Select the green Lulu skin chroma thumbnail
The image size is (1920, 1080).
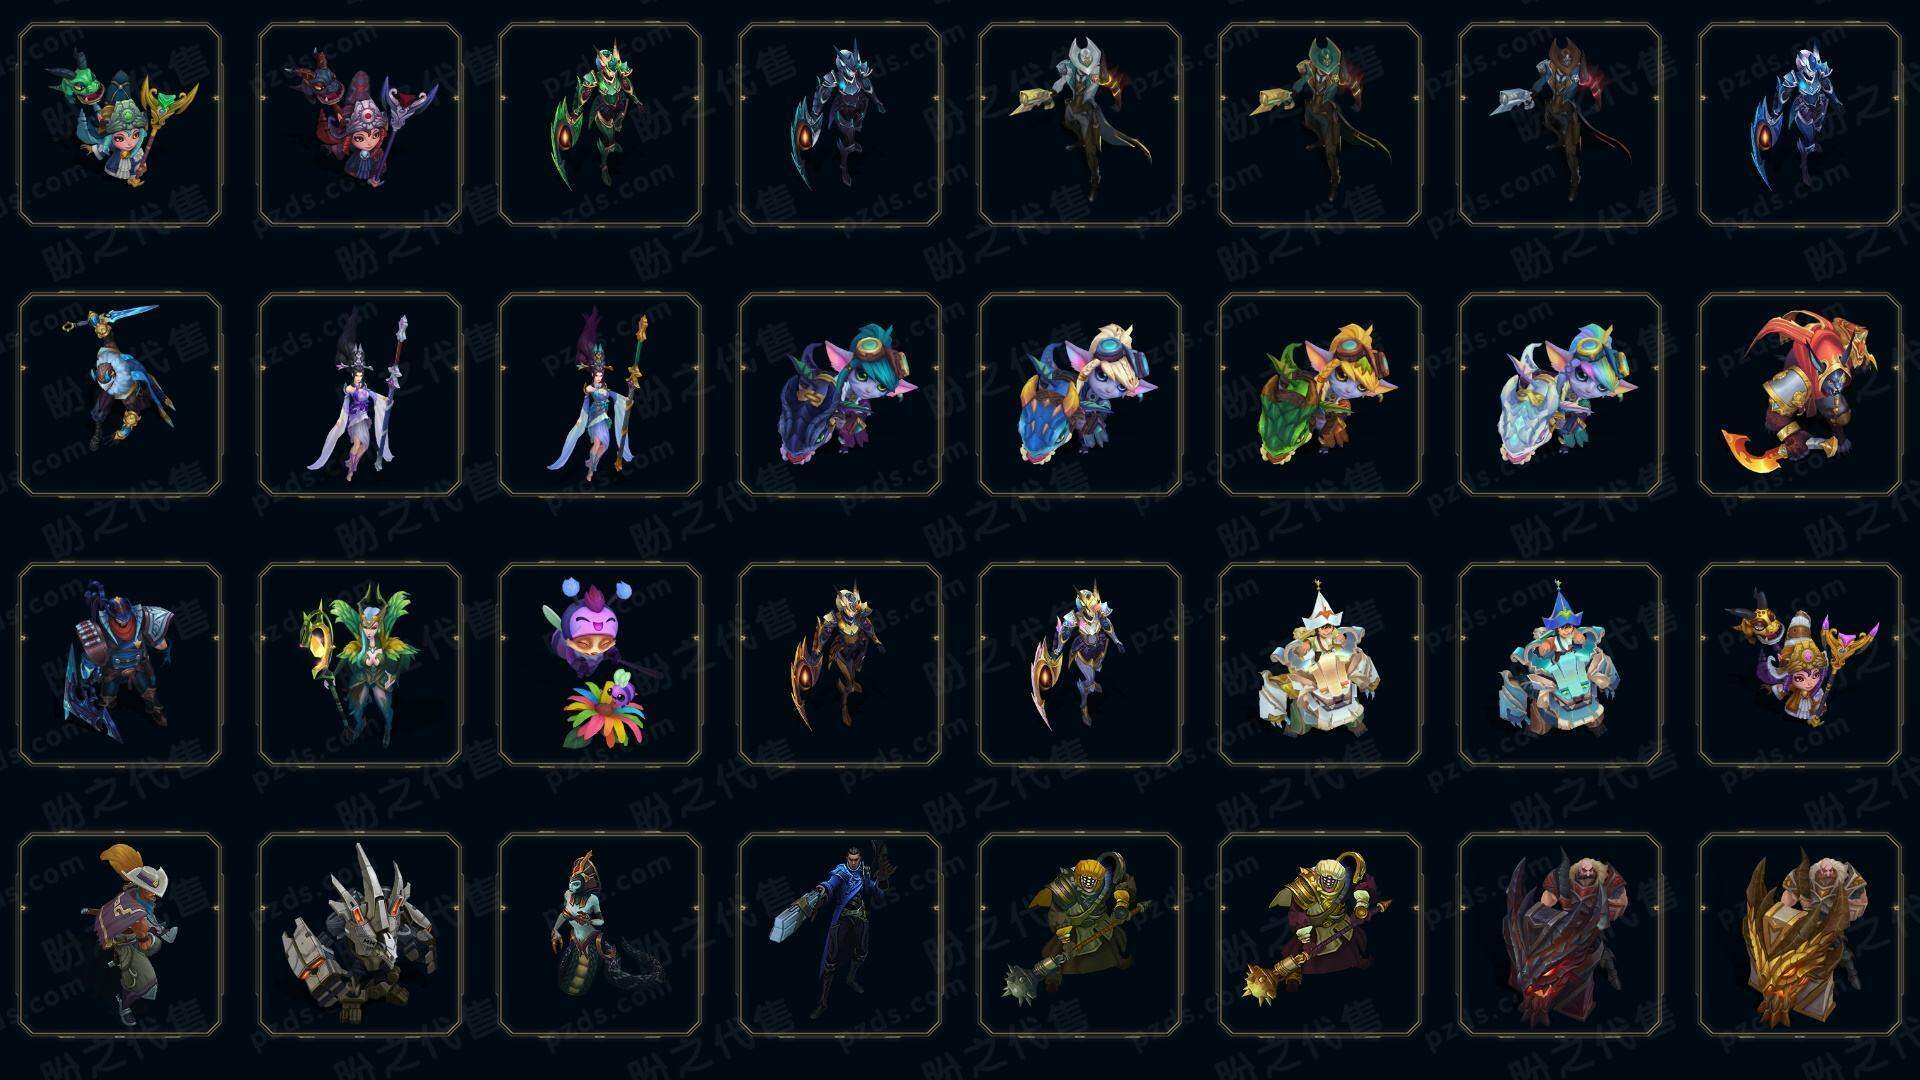click(120, 125)
